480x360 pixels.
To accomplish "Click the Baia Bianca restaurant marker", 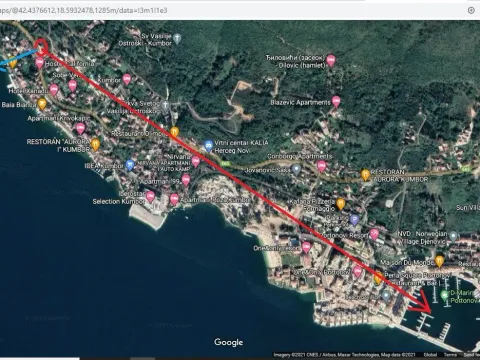I will click(42, 104).
